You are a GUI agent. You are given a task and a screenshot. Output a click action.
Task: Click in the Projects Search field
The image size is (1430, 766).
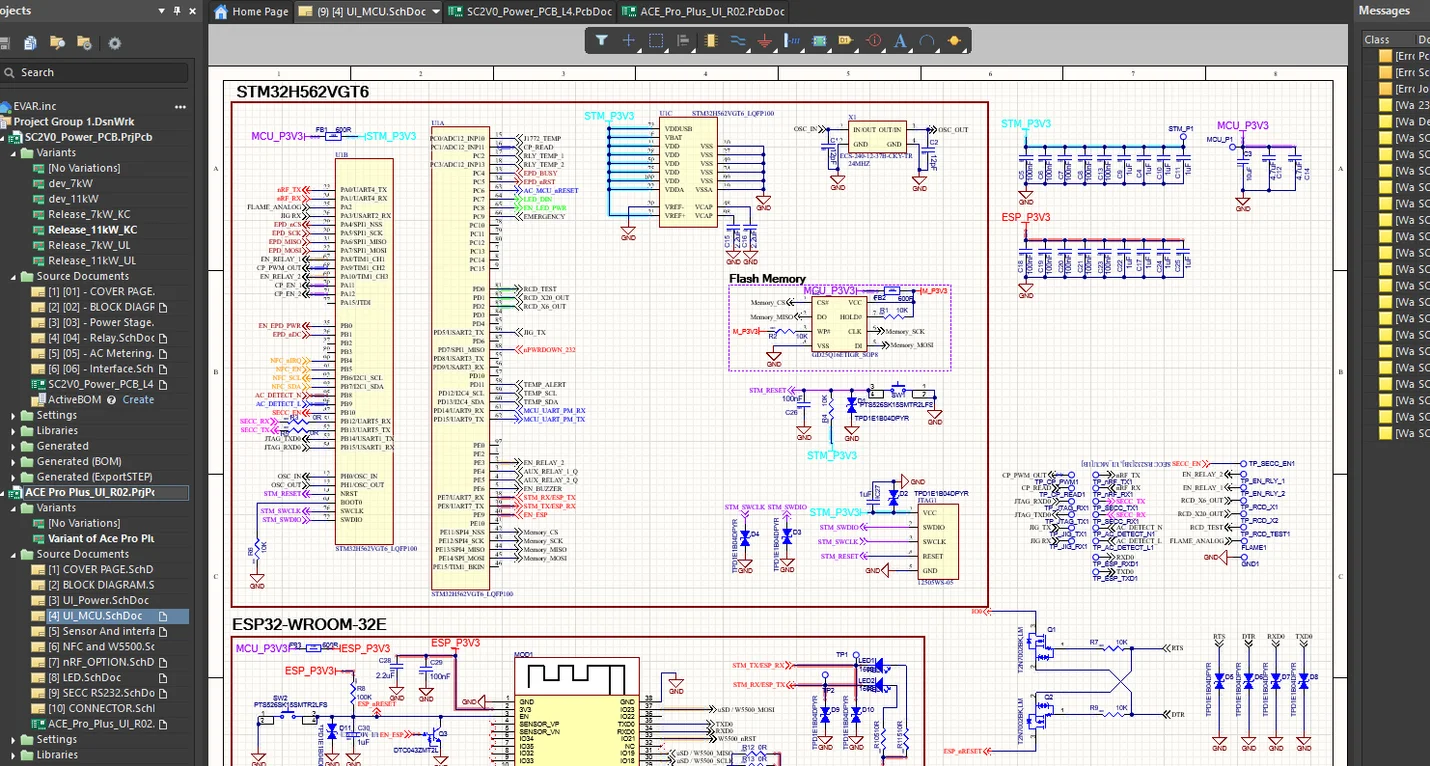coord(95,72)
